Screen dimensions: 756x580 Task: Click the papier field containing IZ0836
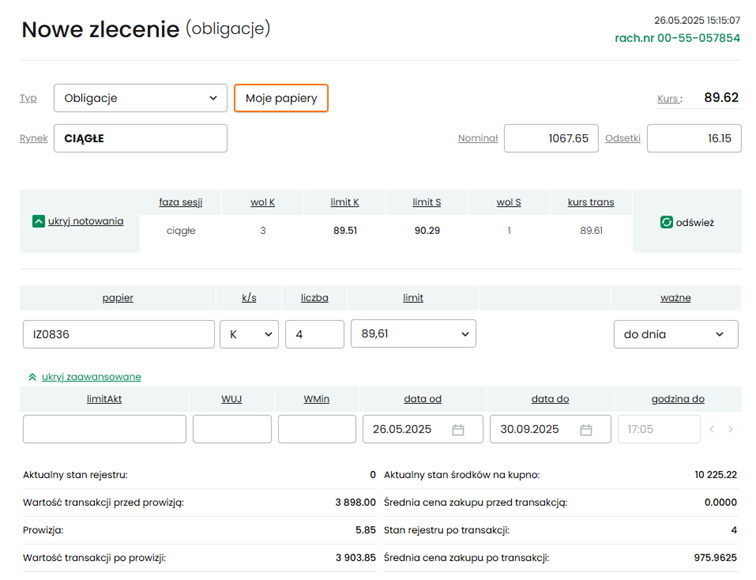[x=118, y=334]
